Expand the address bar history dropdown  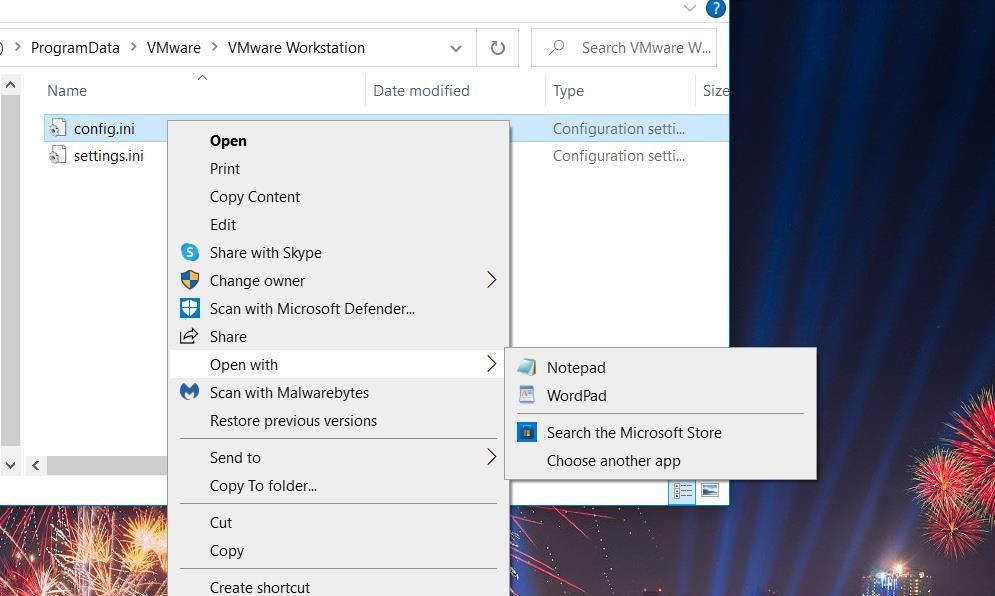(456, 48)
